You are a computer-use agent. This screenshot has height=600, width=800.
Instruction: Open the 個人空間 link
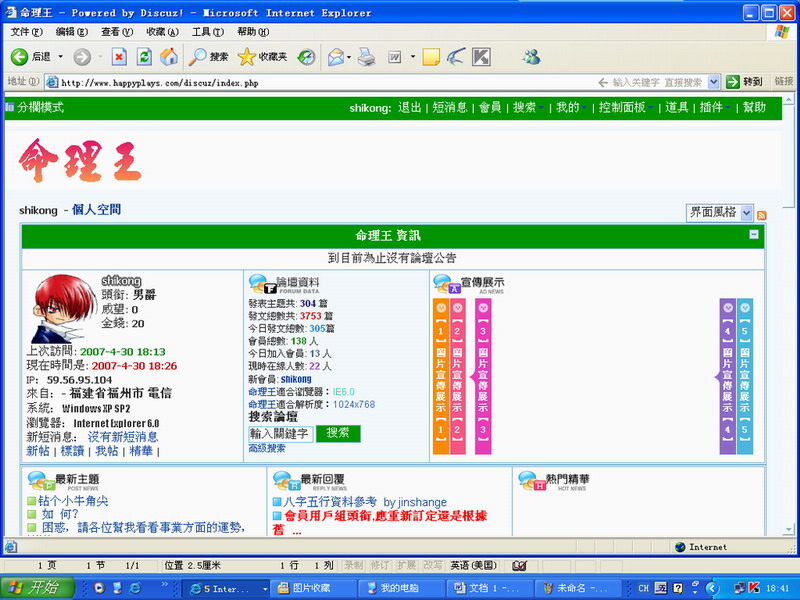pos(96,210)
